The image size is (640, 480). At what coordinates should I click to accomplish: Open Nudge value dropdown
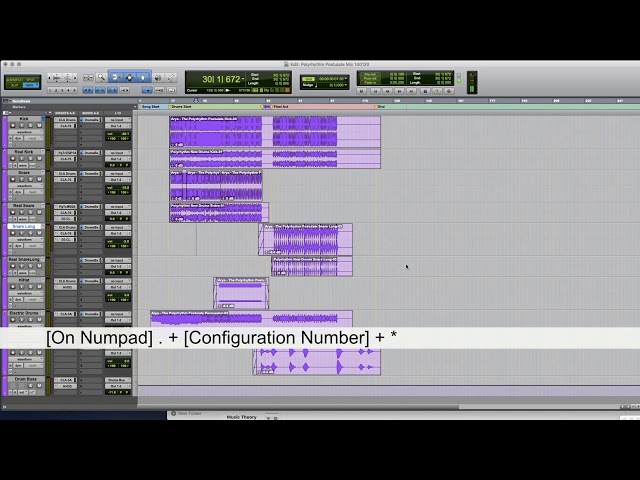click(x=346, y=85)
